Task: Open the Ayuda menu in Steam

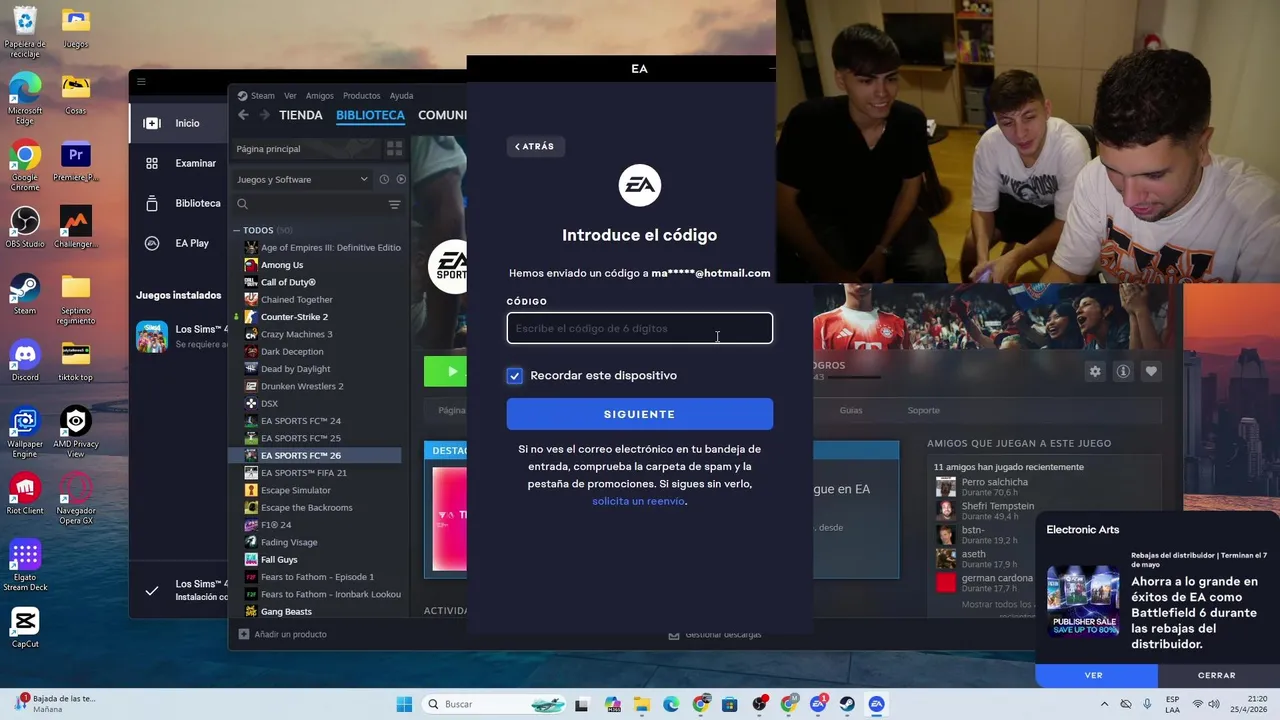Action: [x=401, y=96]
